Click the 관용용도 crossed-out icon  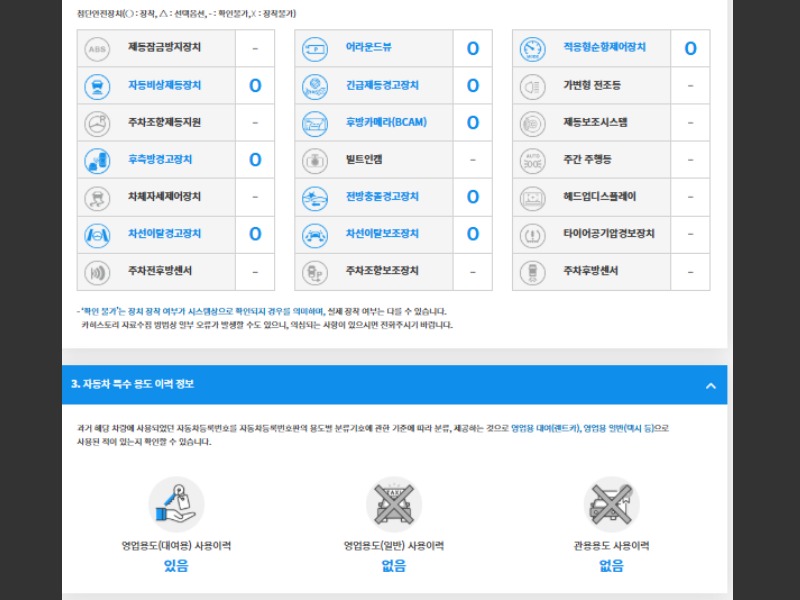[613, 504]
